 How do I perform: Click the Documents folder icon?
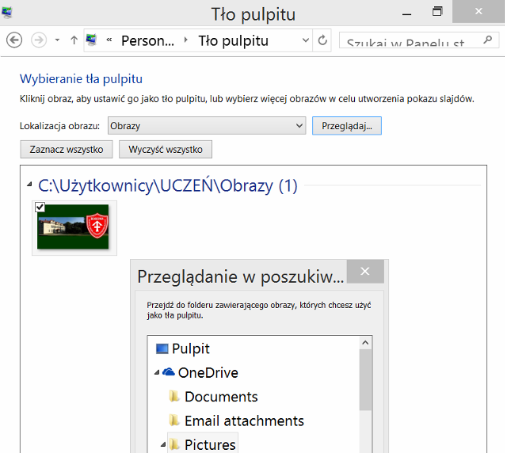point(174,396)
